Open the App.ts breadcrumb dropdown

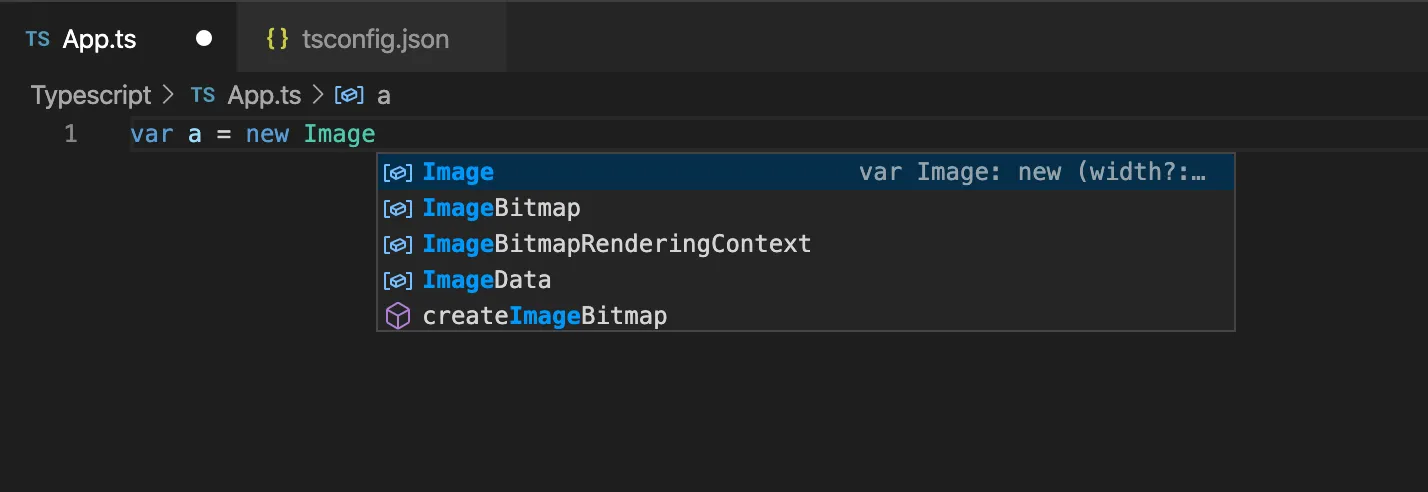click(x=264, y=96)
